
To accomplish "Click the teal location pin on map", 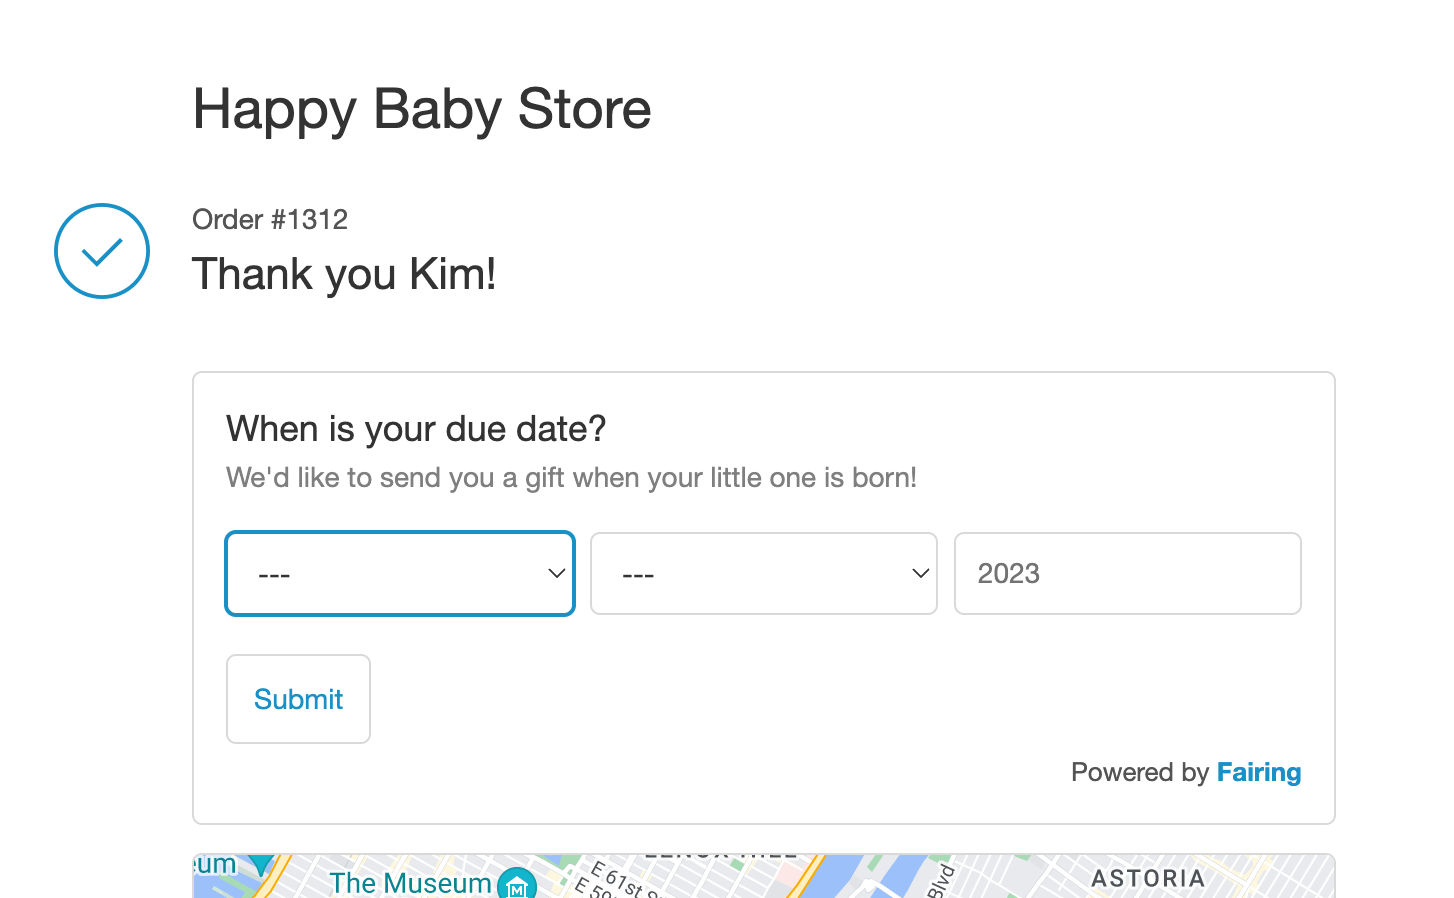I will click(x=262, y=865).
